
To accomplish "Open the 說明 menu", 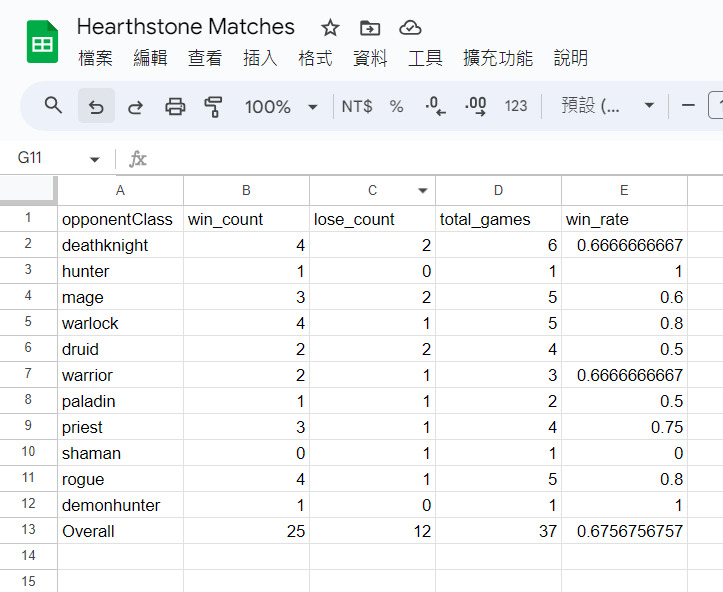I will (x=571, y=59).
